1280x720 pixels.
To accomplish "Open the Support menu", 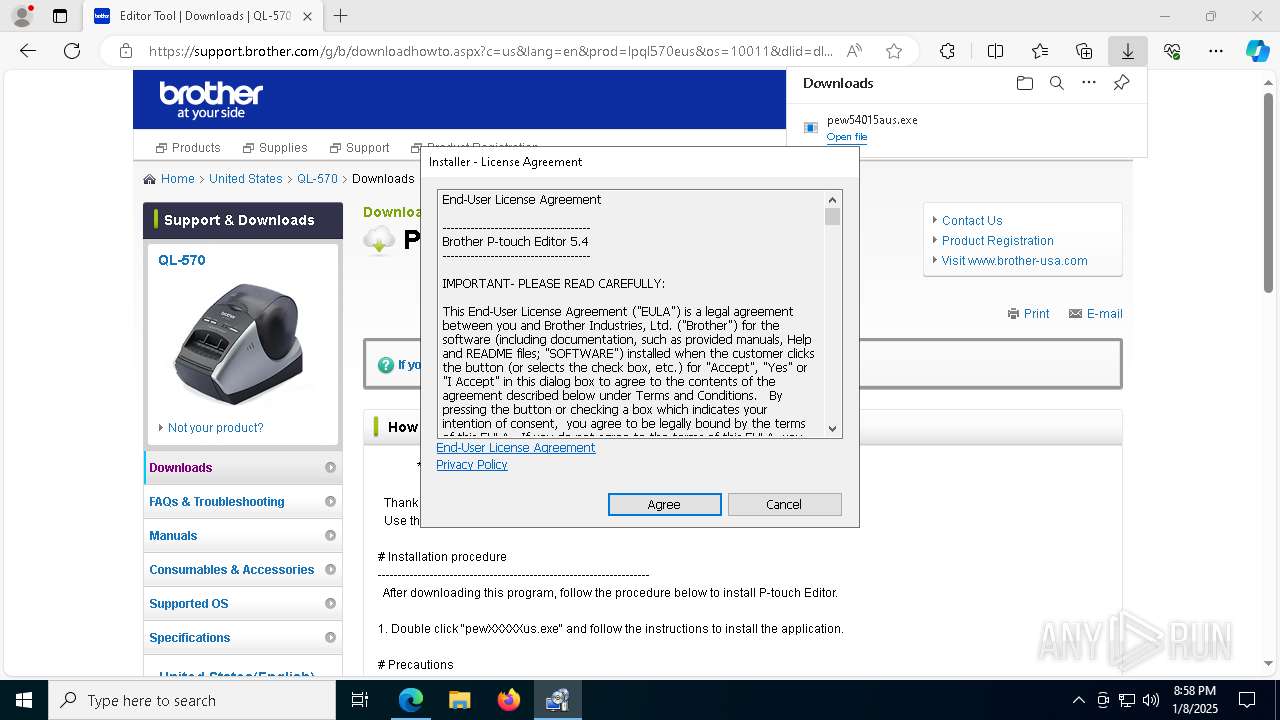I will pos(360,148).
